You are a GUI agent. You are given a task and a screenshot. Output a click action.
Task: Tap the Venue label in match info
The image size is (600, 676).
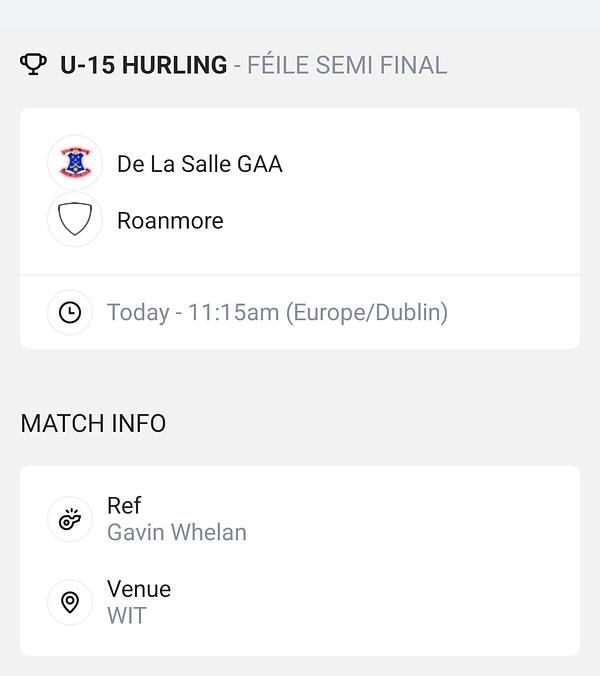coord(139,588)
